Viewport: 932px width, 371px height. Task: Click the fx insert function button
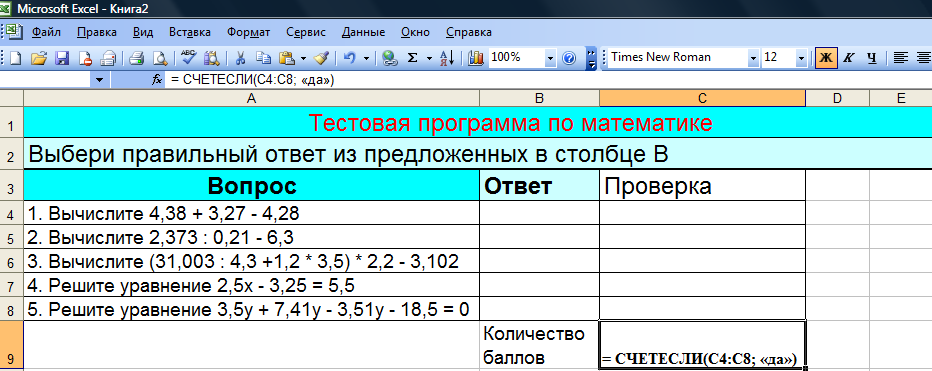157,80
